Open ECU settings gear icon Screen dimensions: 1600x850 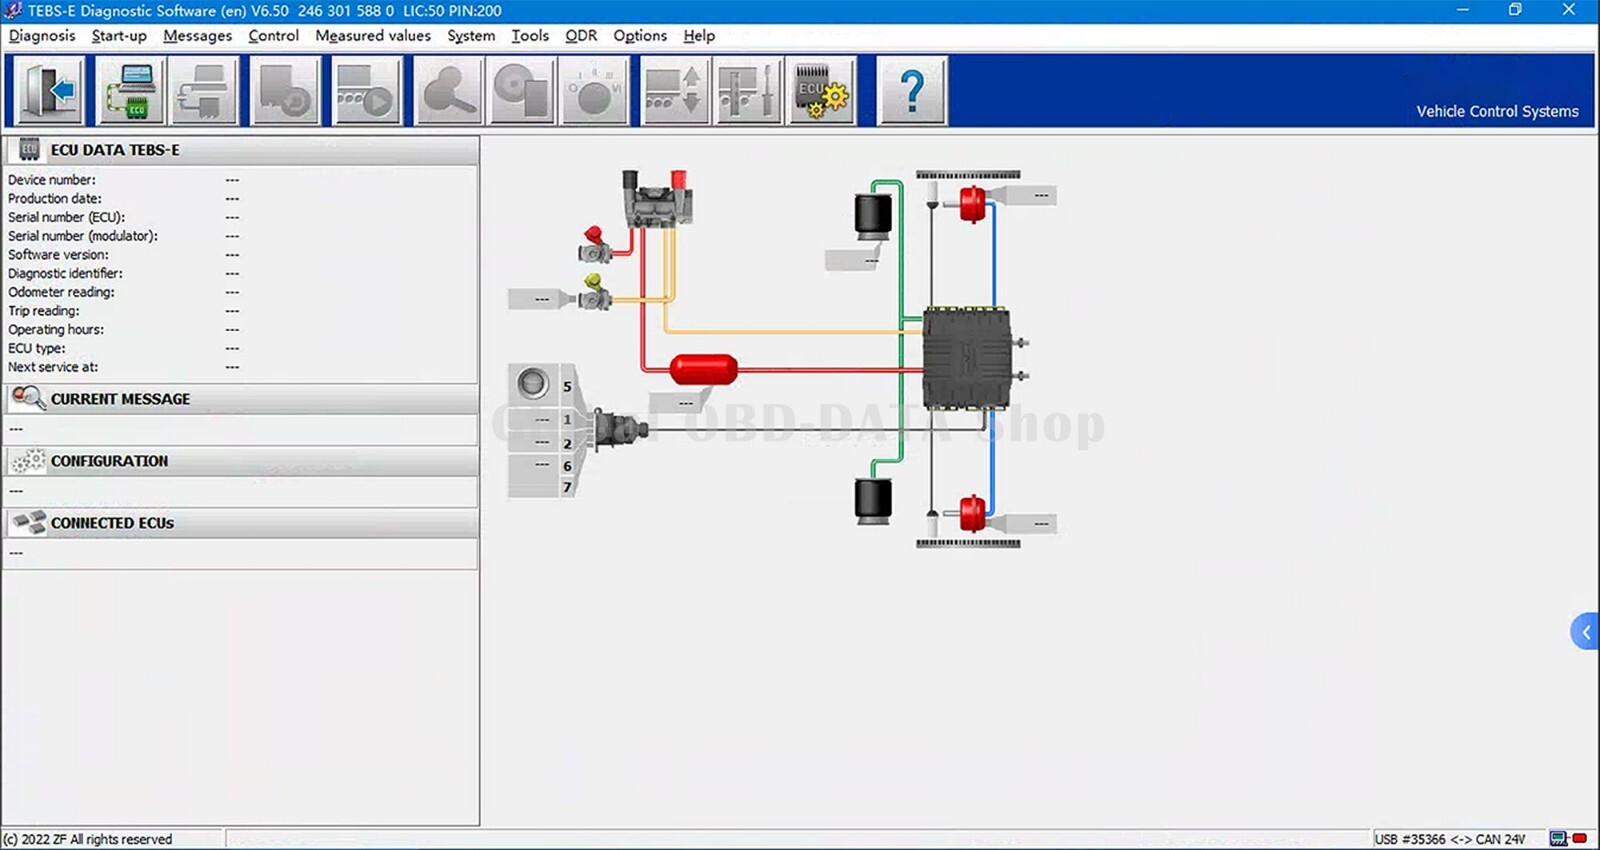click(x=822, y=91)
